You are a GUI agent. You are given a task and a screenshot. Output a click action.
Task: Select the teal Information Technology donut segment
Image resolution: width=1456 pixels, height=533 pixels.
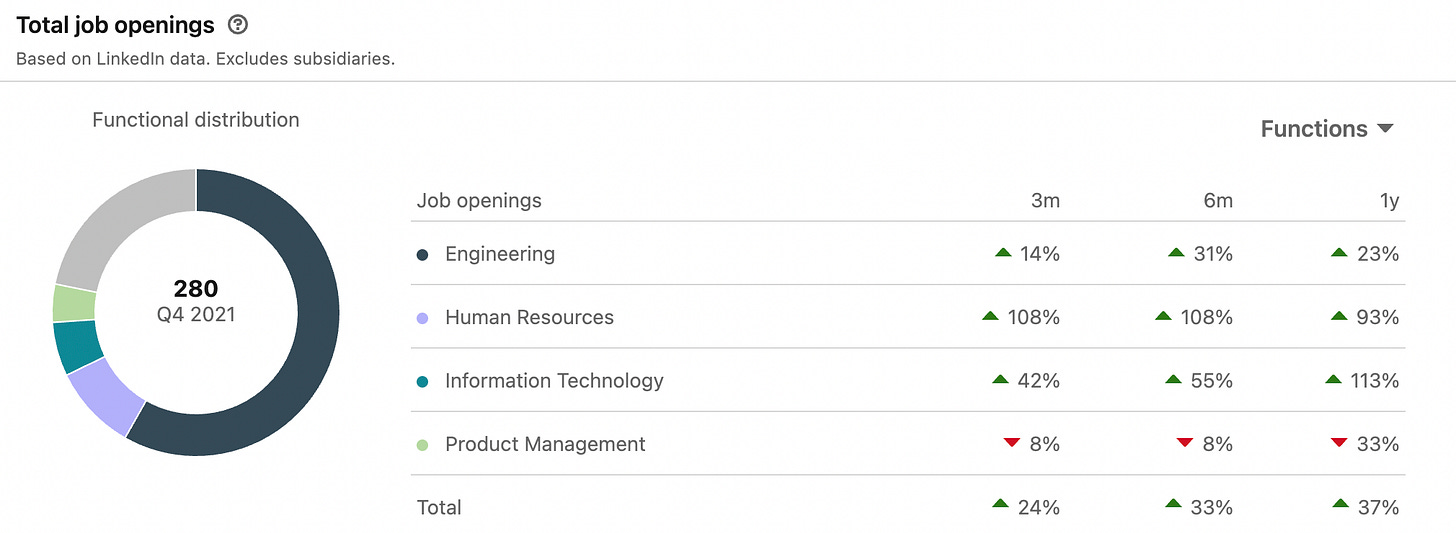tap(77, 345)
